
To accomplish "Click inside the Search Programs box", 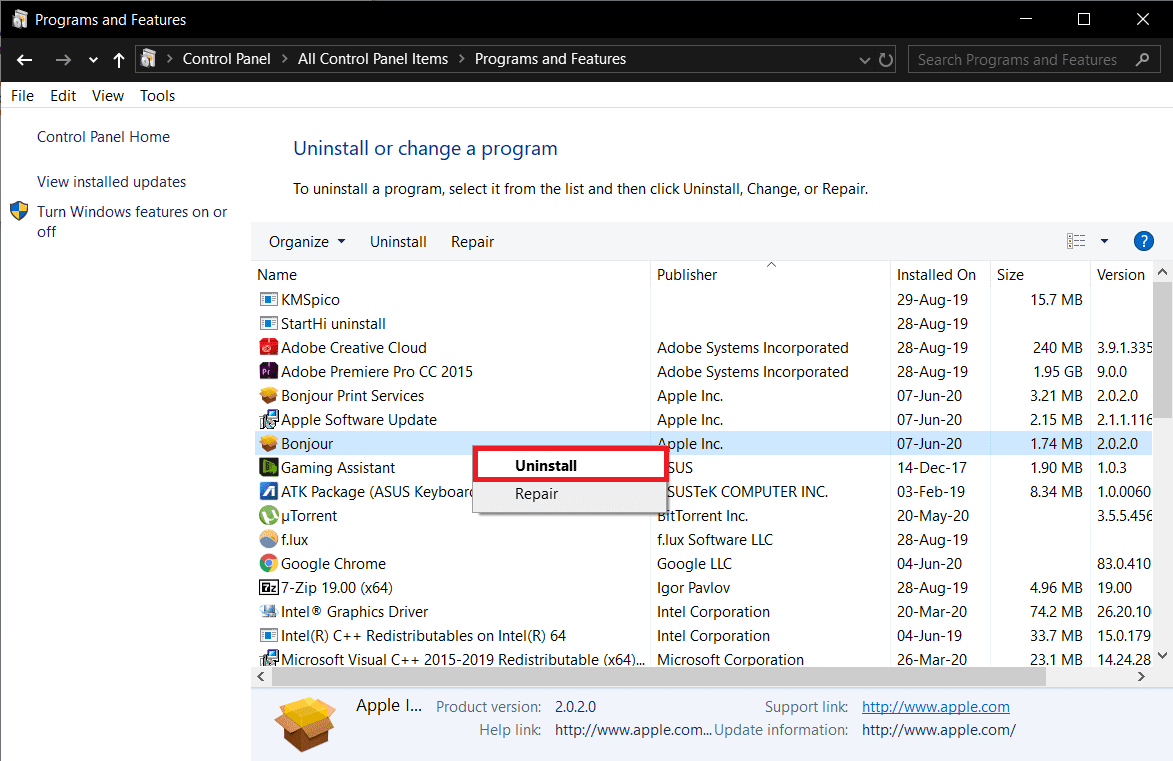I will [x=1020, y=59].
